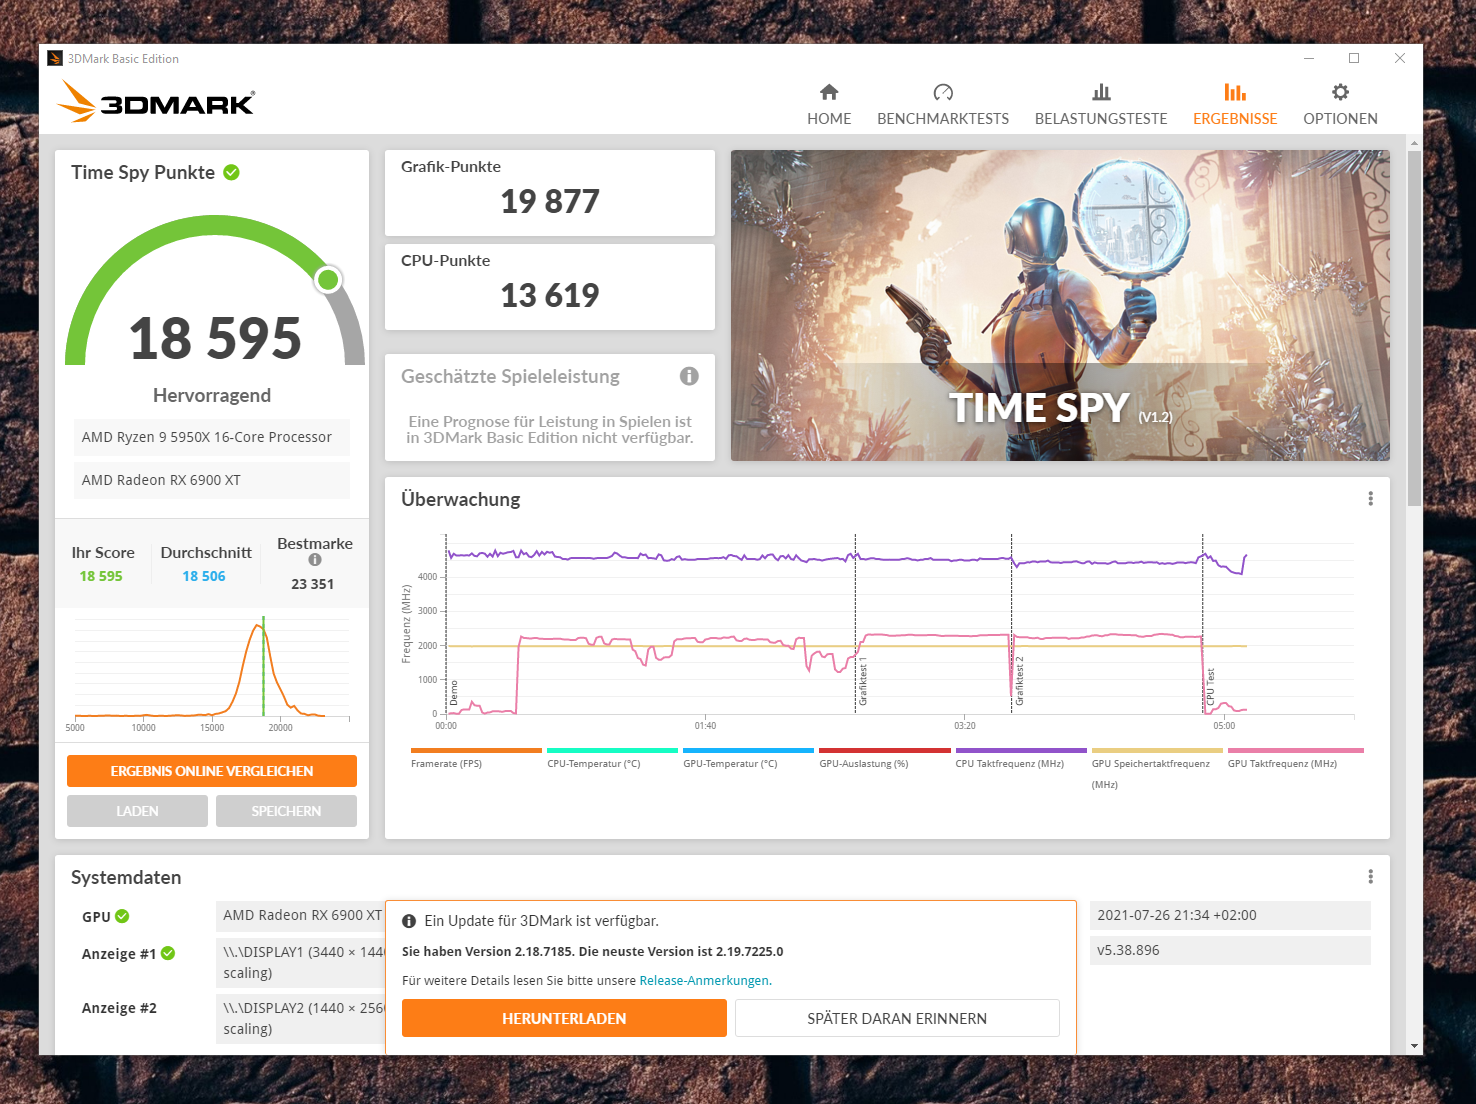
Task: Switch to the HOME tab
Action: click(829, 118)
